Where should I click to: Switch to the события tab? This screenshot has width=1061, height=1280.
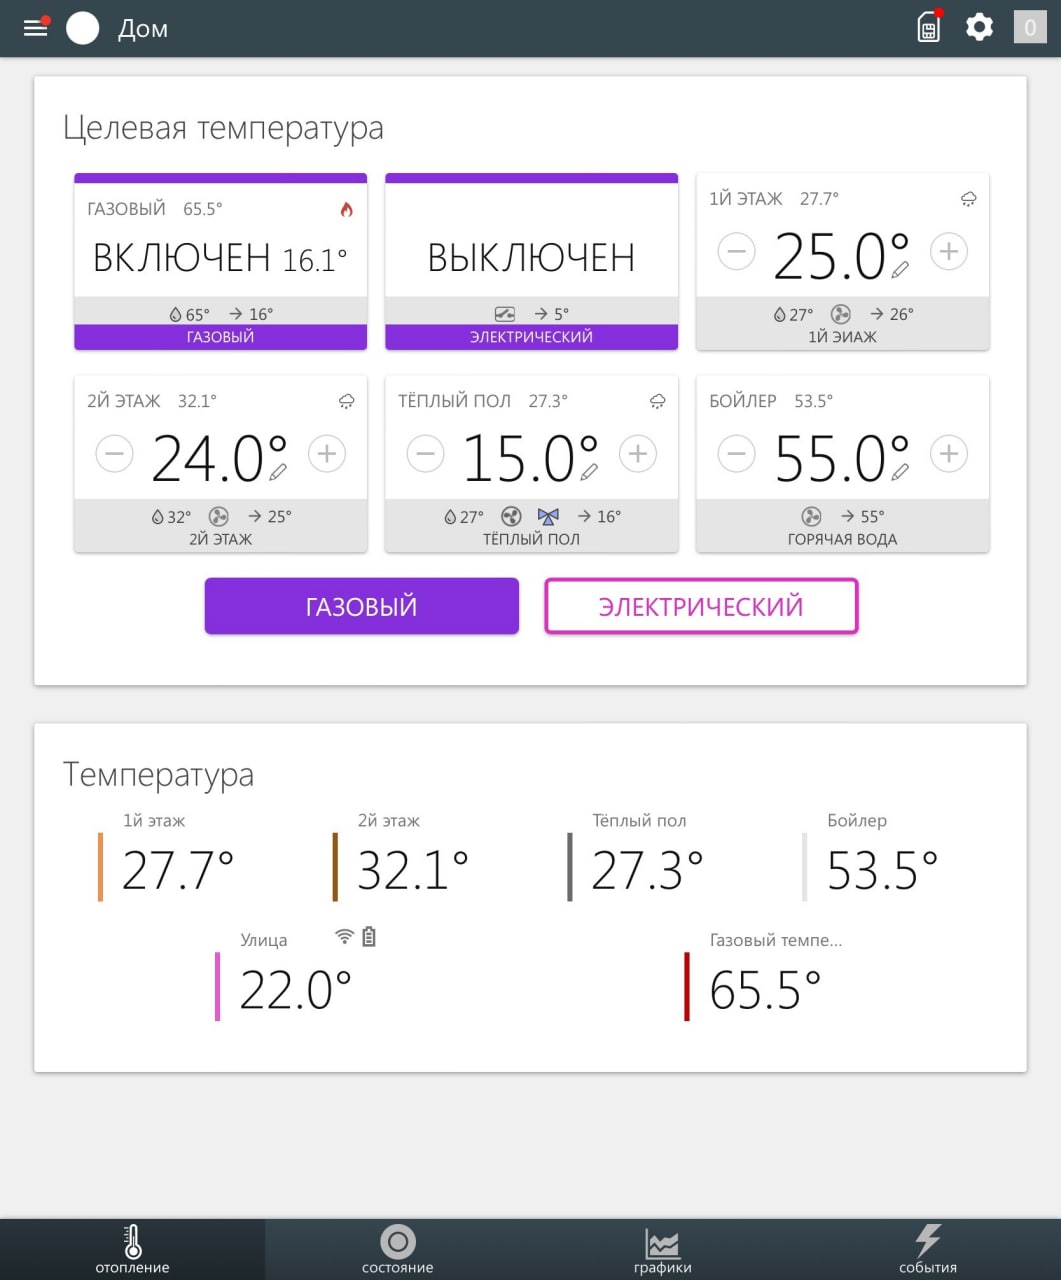(x=927, y=1250)
